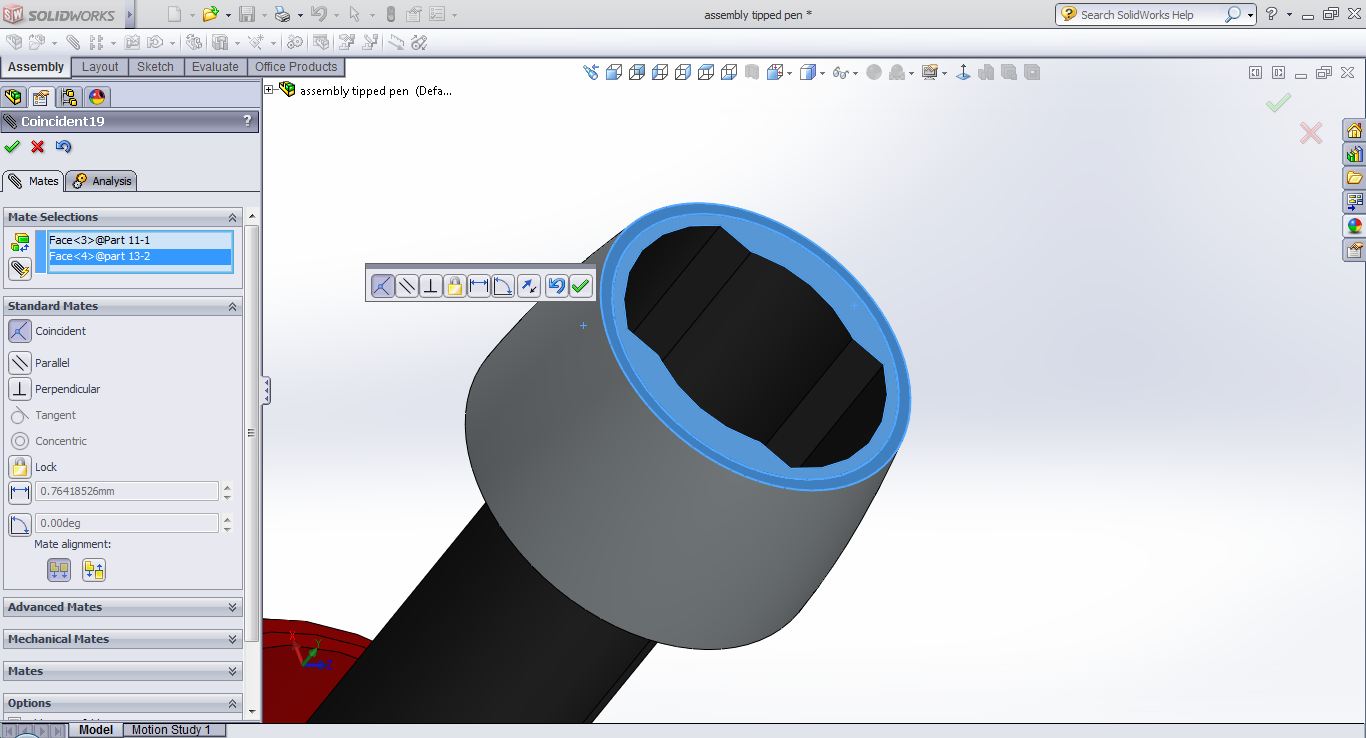
Task: Select Face<3>@Part 11-1 in Mate Selections
Action: [x=99, y=240]
